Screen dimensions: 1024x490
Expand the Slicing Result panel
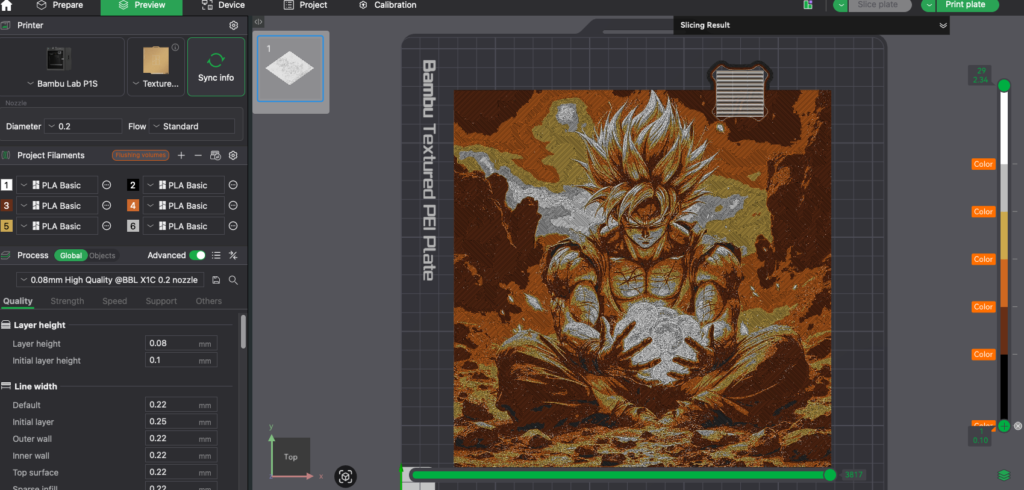pyautogui.click(x=942, y=26)
